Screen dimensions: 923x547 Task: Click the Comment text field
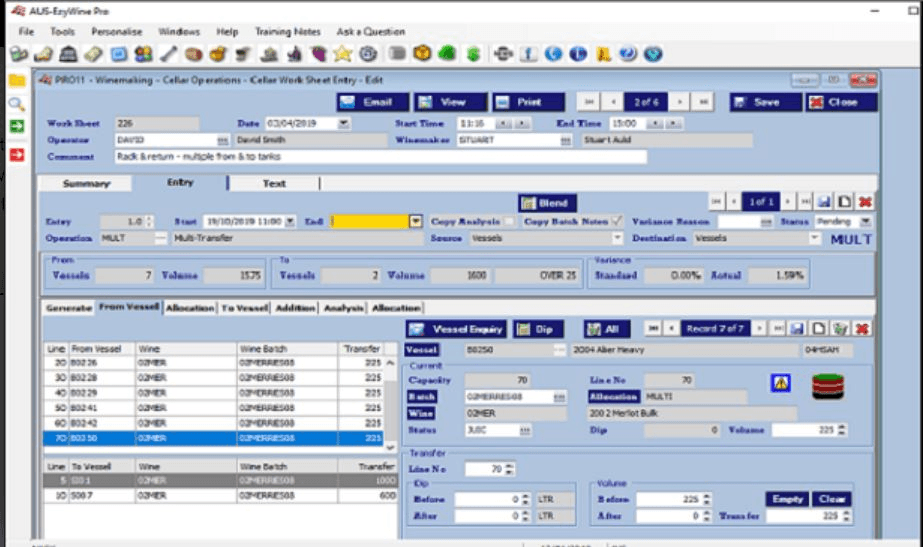pyautogui.click(x=381, y=157)
